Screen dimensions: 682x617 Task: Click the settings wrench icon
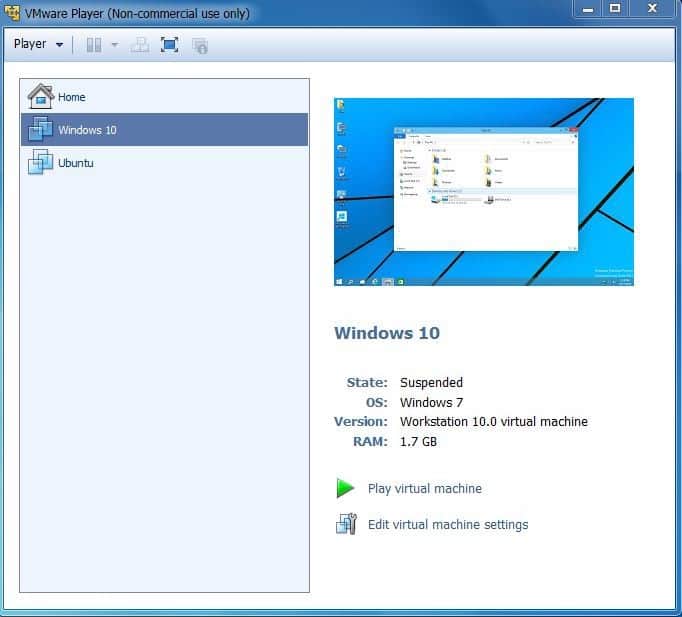(346, 524)
